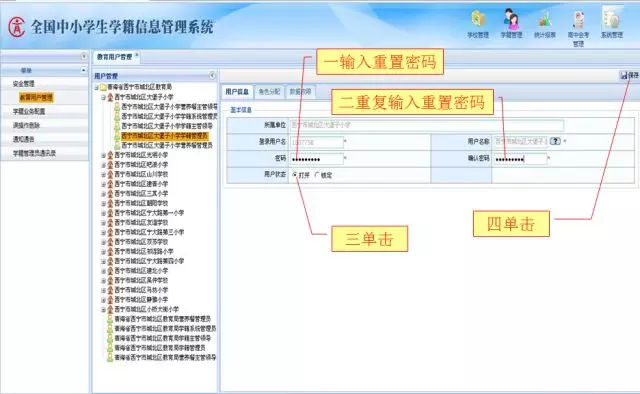Image resolution: width=640 pixels, height=394 pixels.
Task: Open 安全管理 in the left menu
Action: pyautogui.click(x=24, y=84)
